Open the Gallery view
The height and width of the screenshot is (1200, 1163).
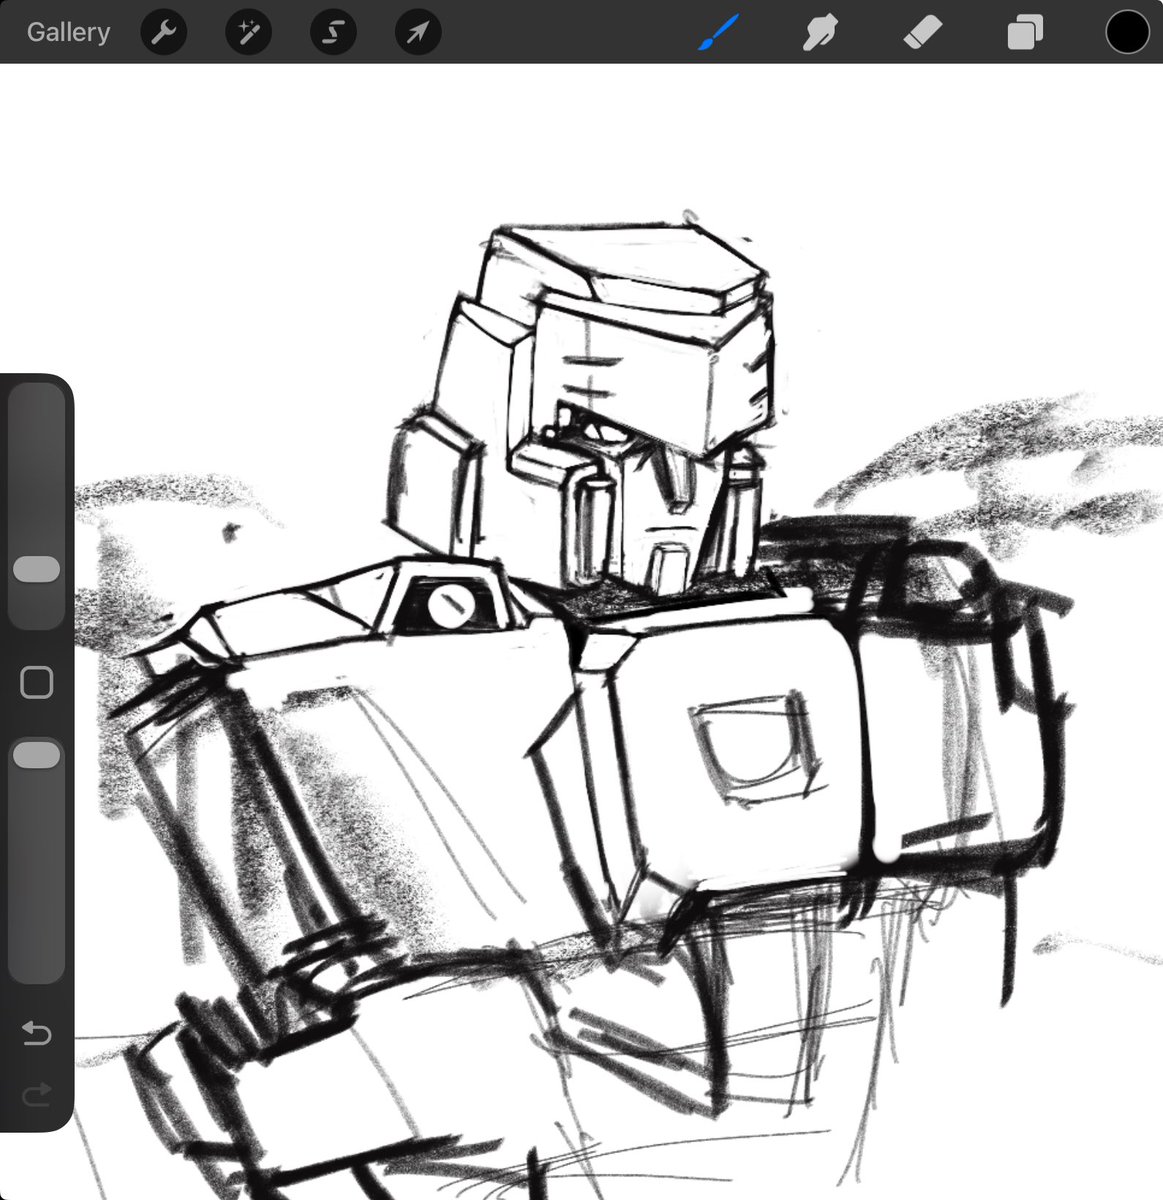(68, 32)
